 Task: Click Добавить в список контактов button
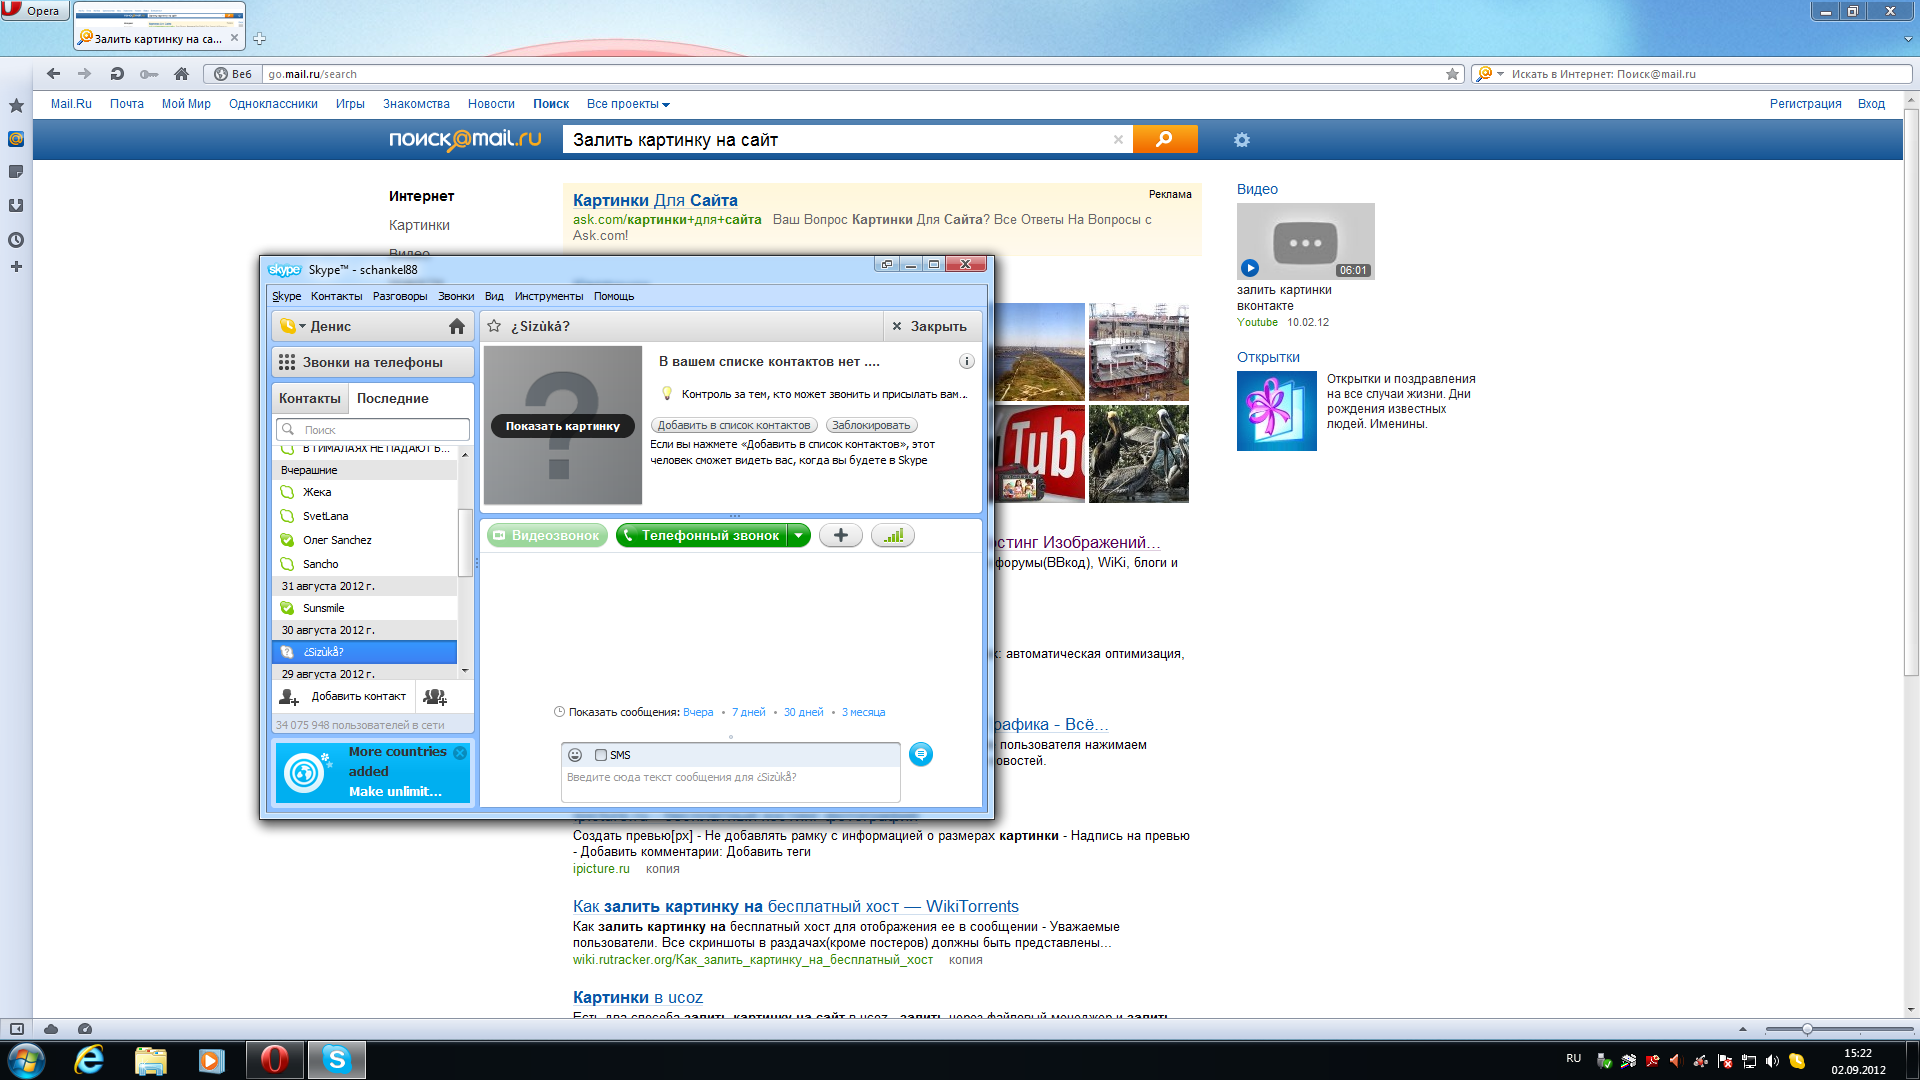pos(734,426)
